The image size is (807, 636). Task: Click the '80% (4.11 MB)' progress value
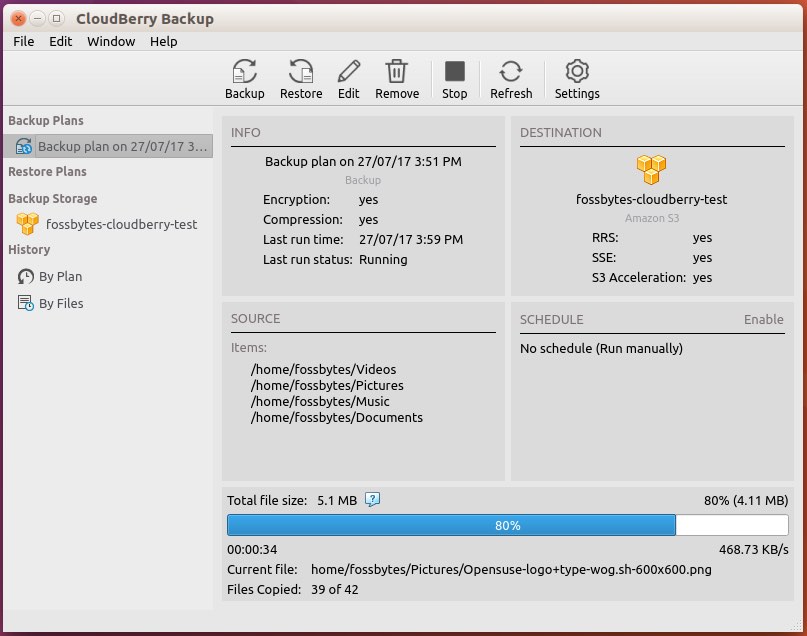click(x=746, y=501)
